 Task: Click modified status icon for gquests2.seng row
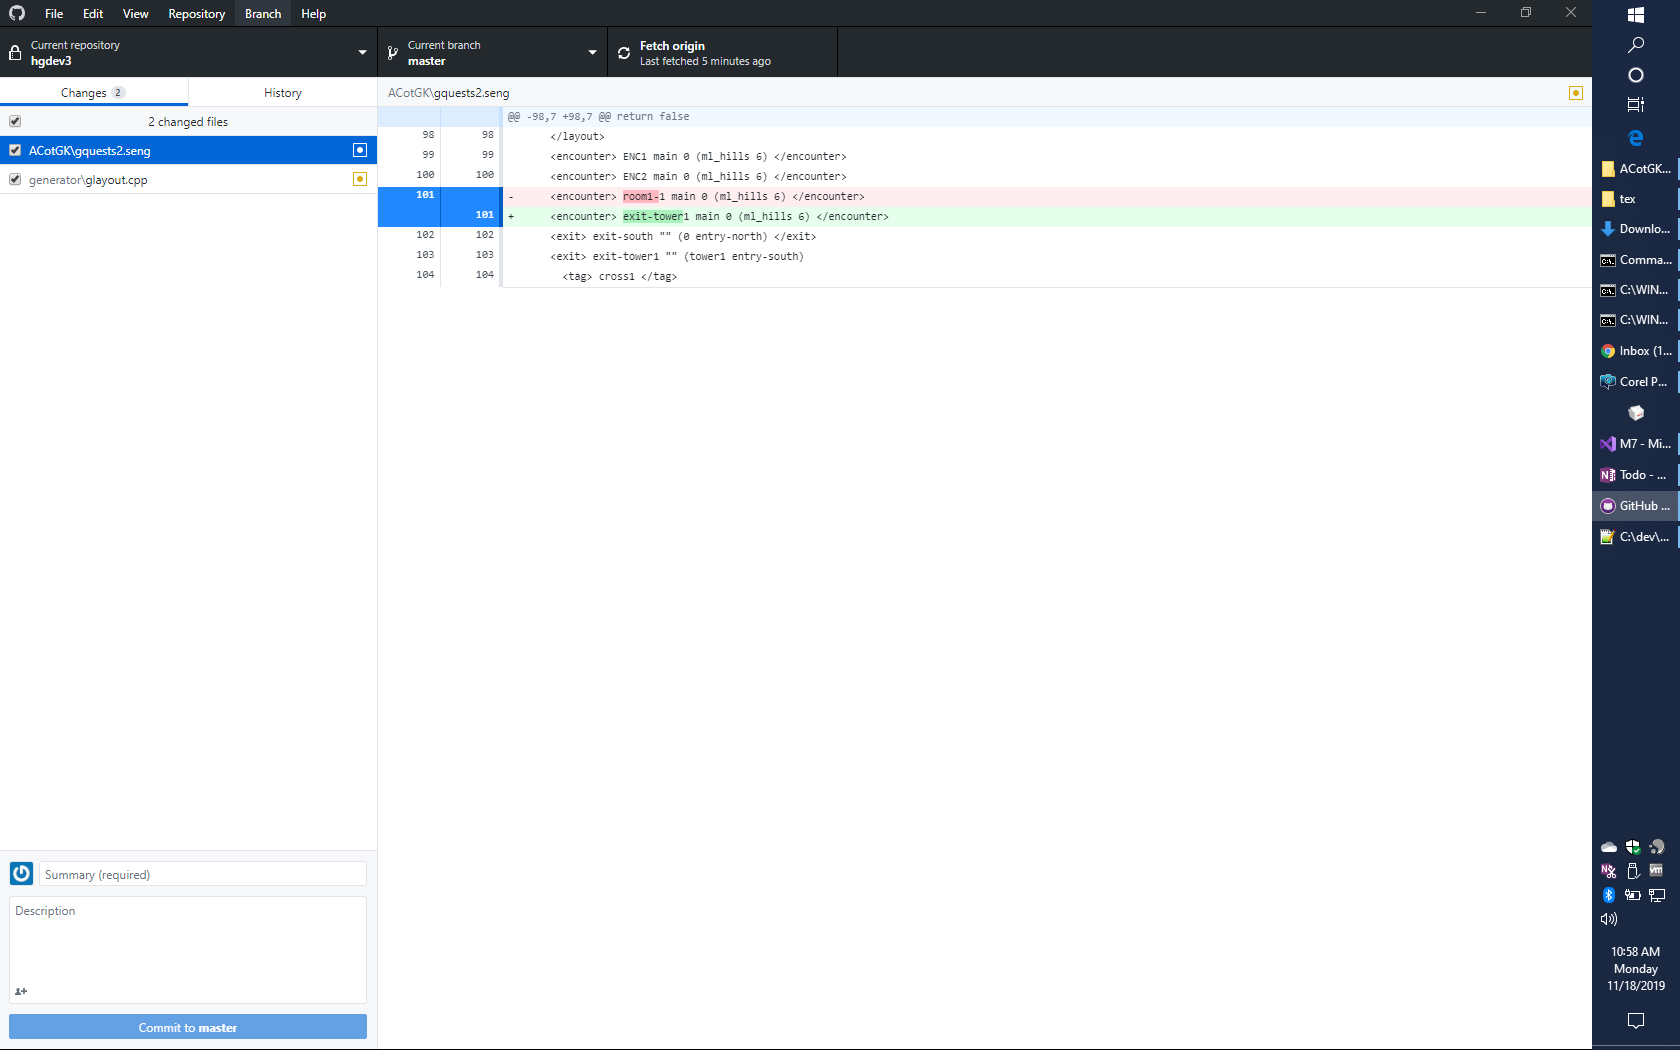[x=360, y=150]
